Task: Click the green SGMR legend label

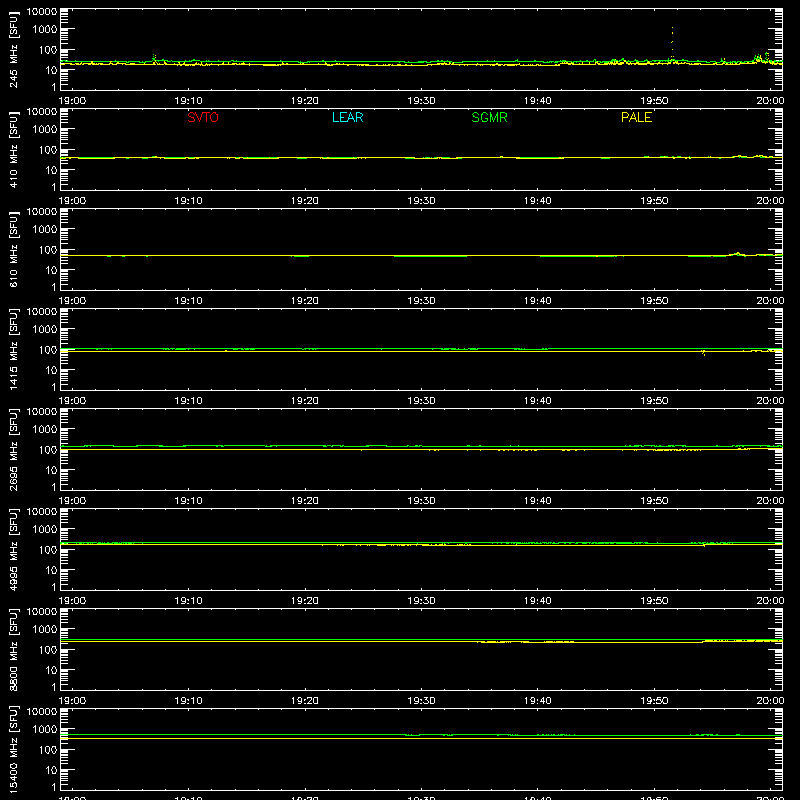Action: pyautogui.click(x=489, y=117)
